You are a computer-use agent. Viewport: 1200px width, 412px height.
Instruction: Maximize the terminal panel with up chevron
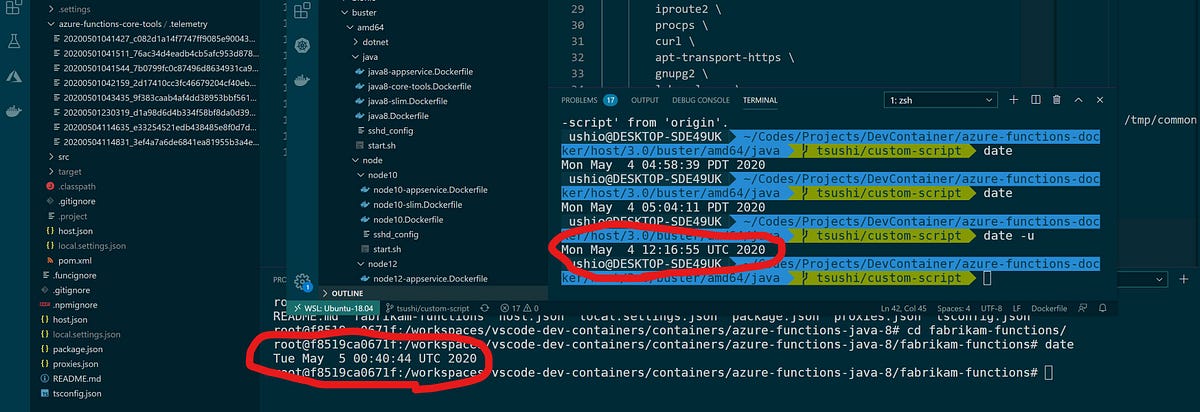pos(1078,100)
